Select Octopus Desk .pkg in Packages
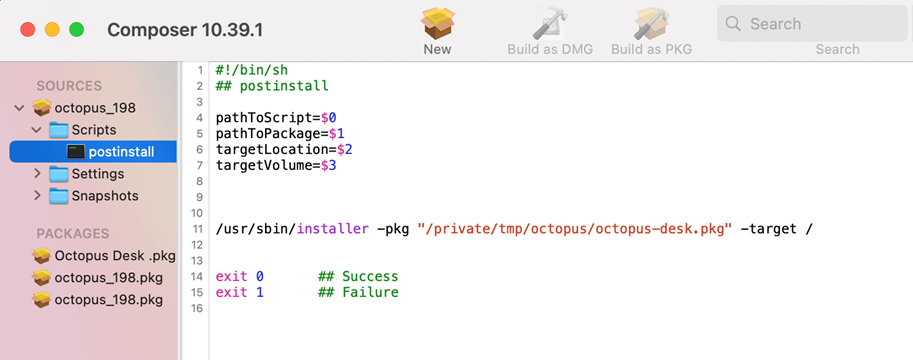Screen dimensions: 913x360 [x=115, y=256]
